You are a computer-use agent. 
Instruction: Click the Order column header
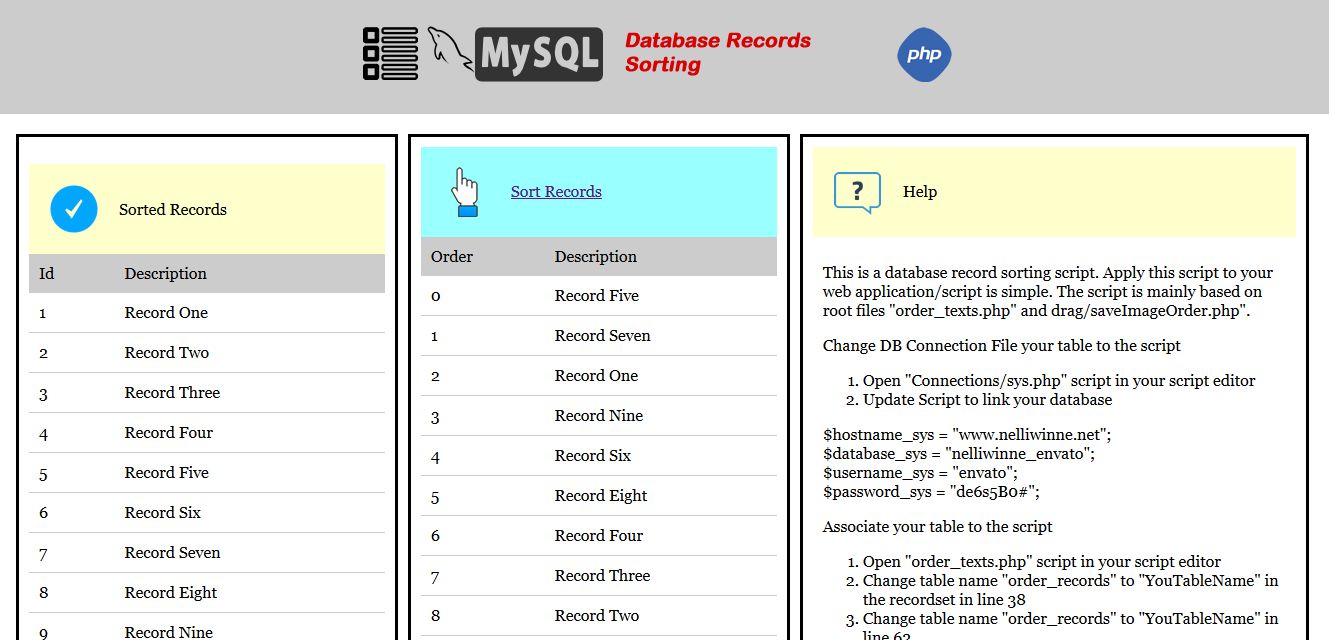click(452, 257)
